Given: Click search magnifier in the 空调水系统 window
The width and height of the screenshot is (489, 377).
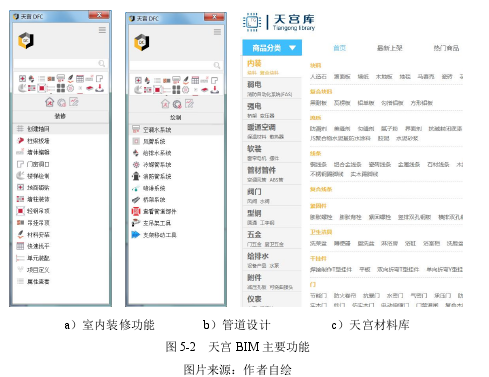Looking at the screenshot, I should click(x=217, y=65).
